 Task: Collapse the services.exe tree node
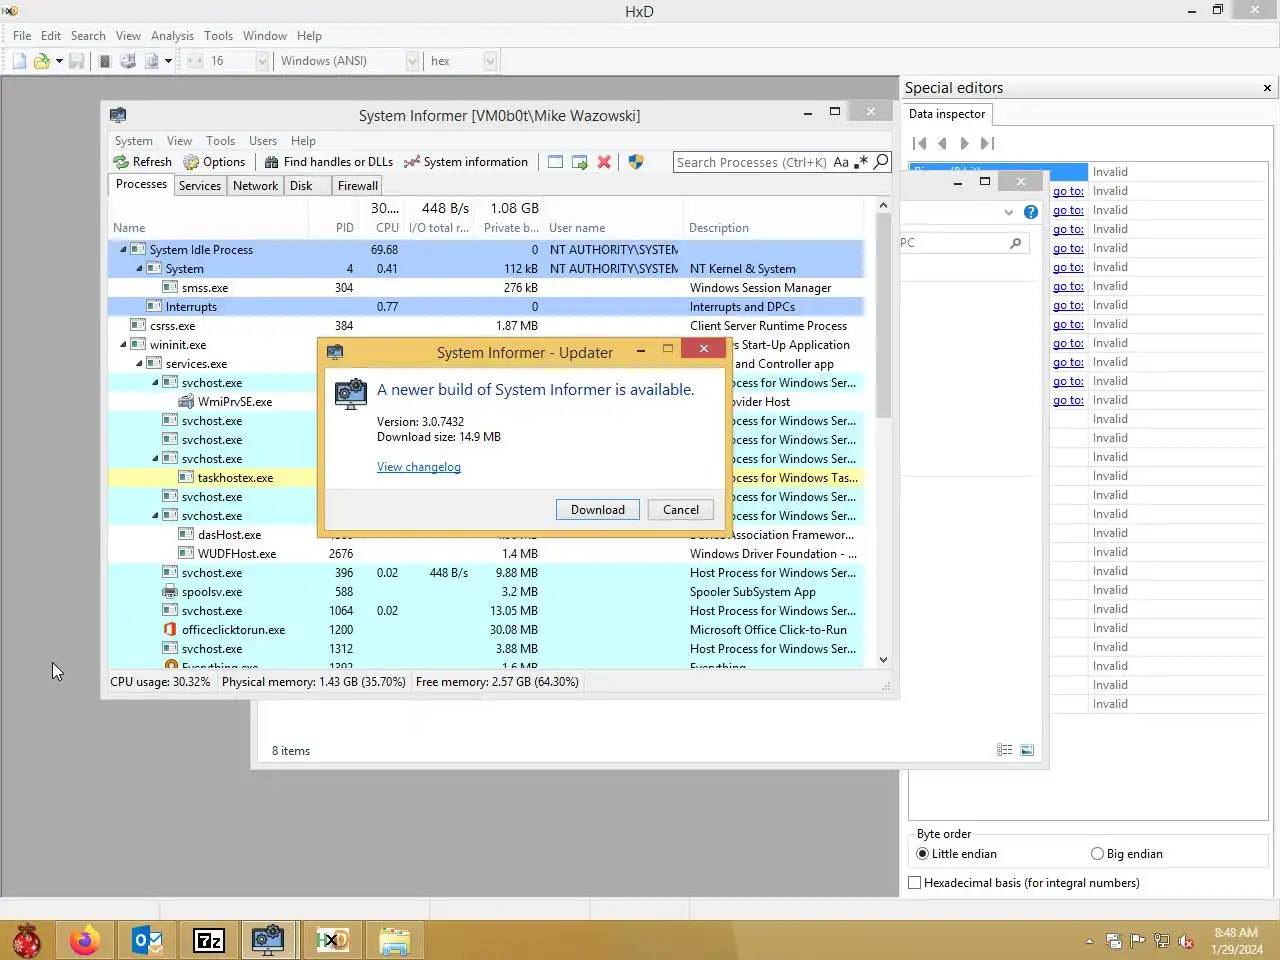click(139, 364)
